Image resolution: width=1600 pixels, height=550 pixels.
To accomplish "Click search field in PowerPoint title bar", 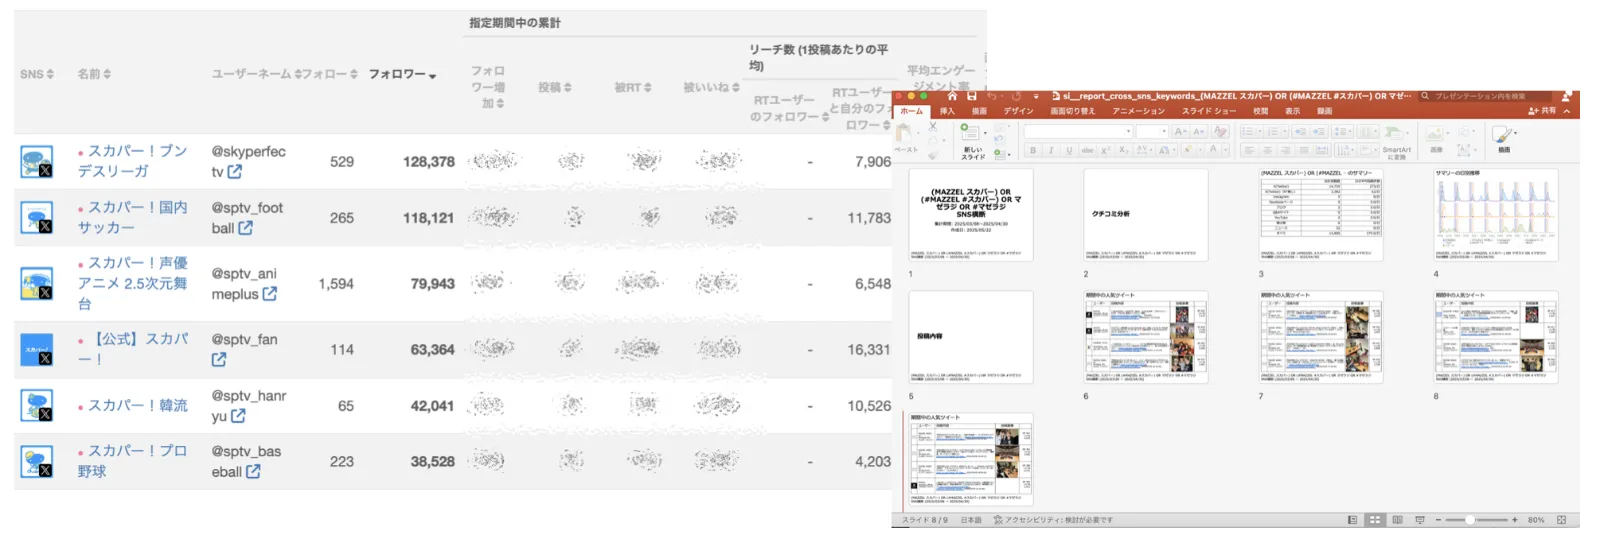I will pos(1485,96).
